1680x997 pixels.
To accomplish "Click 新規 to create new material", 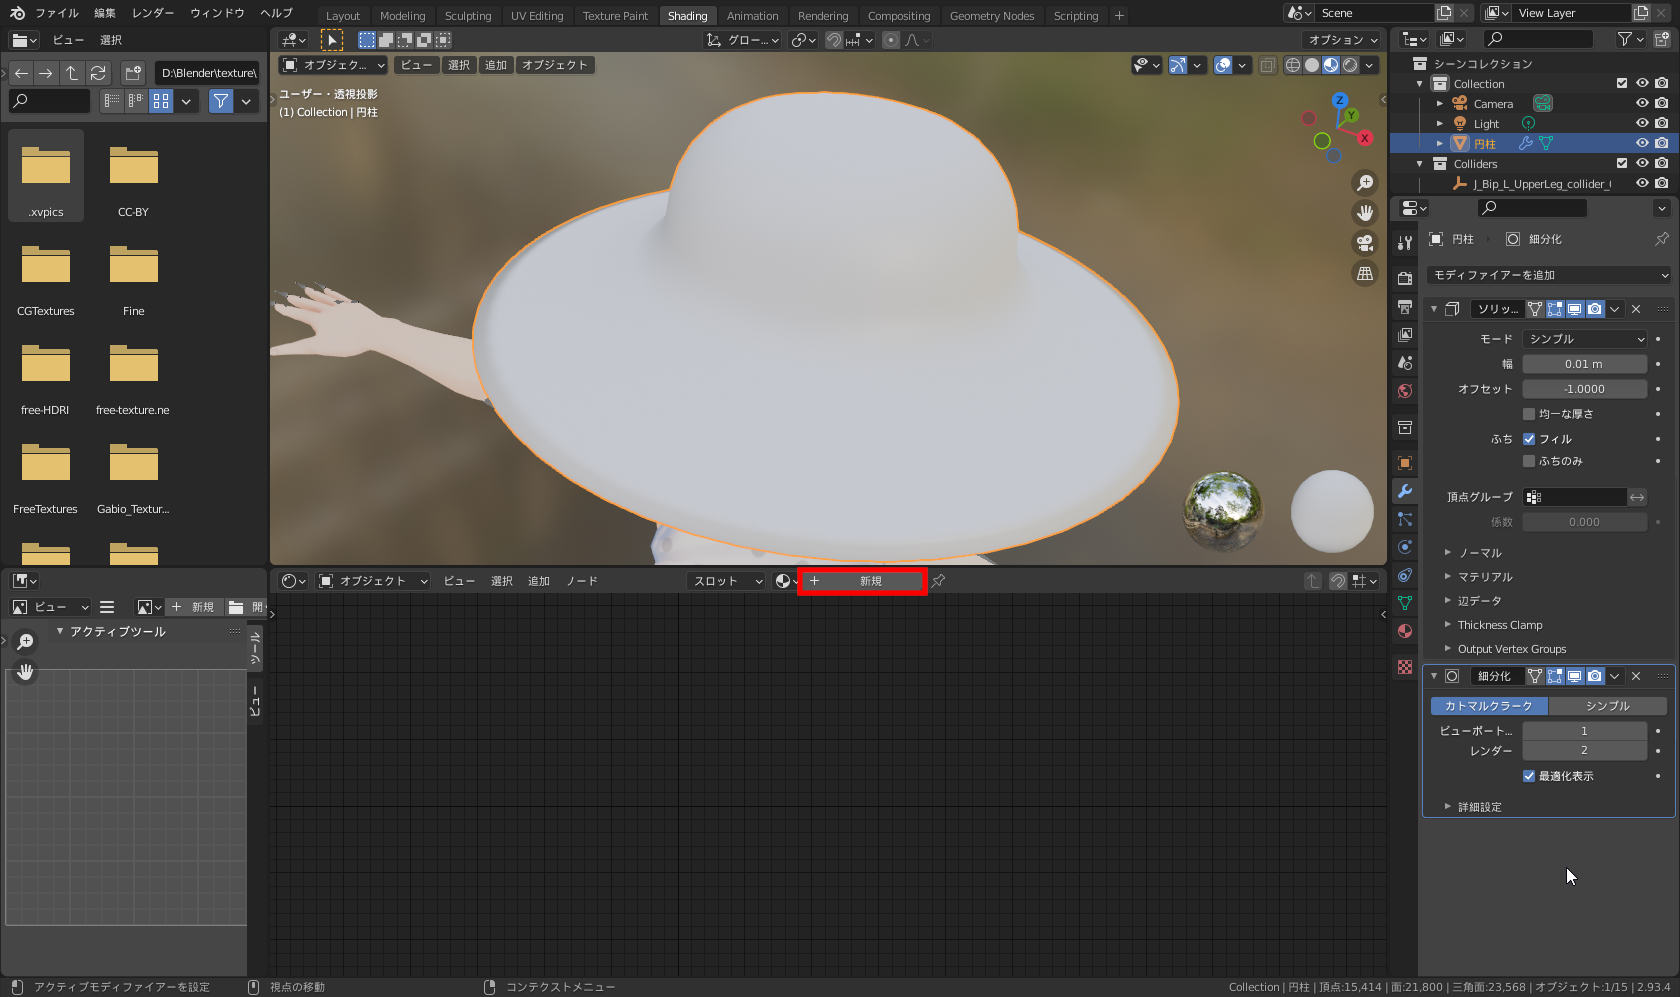I will 862,581.
